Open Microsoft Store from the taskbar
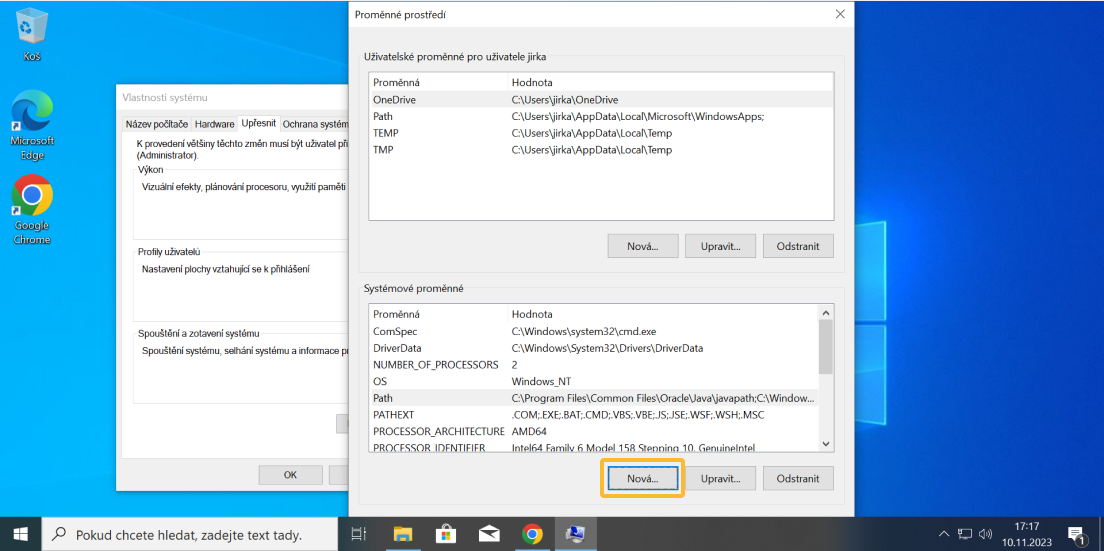1104x551 pixels. pyautogui.click(x=445, y=534)
